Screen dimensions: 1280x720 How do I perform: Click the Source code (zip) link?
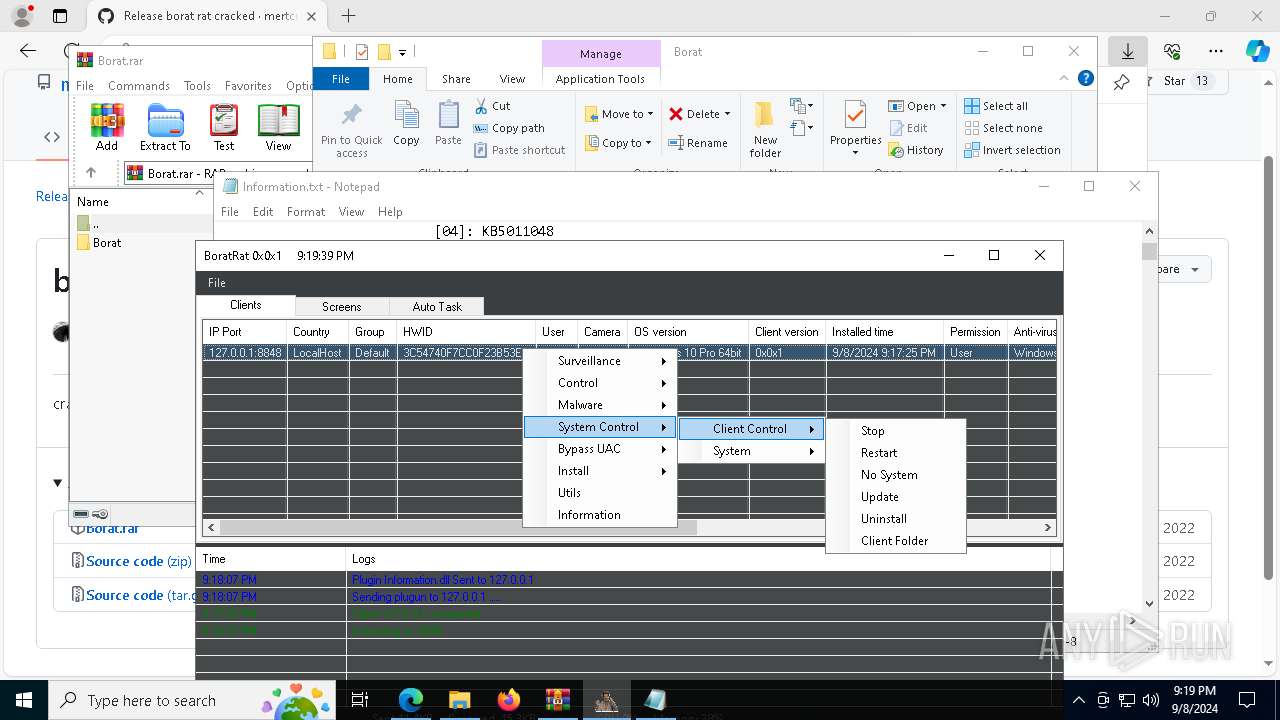139,561
